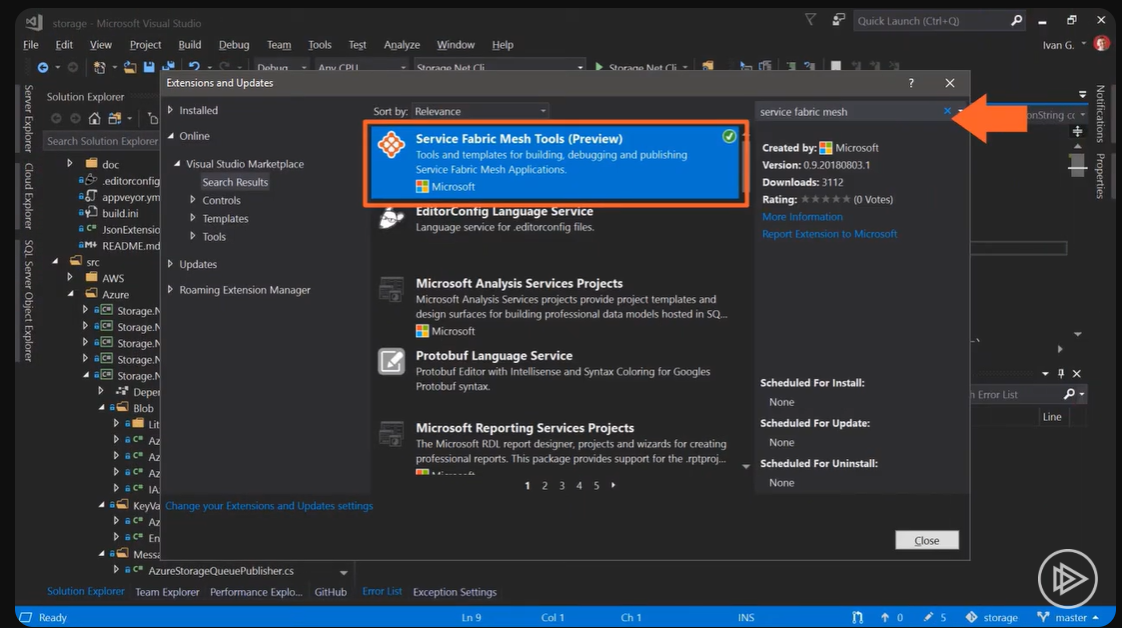This screenshot has width=1122, height=628.
Task: Click the Pluralsight play logo
Action: click(1068, 578)
